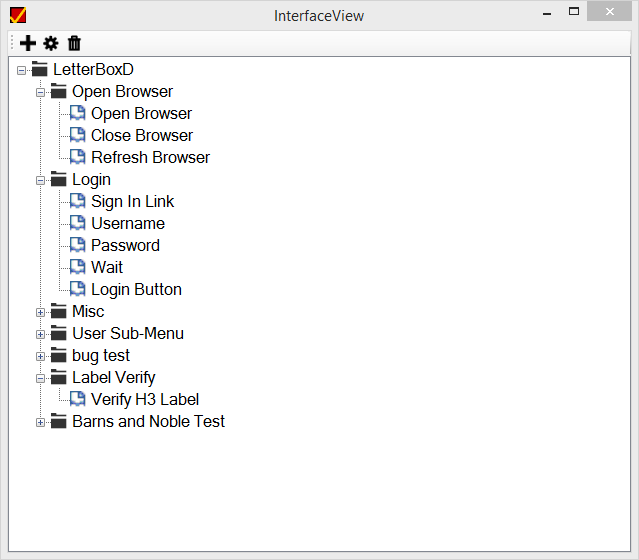Click the InterfaceView app logo icon
Viewport: 639px width, 560px height.
(x=18, y=15)
